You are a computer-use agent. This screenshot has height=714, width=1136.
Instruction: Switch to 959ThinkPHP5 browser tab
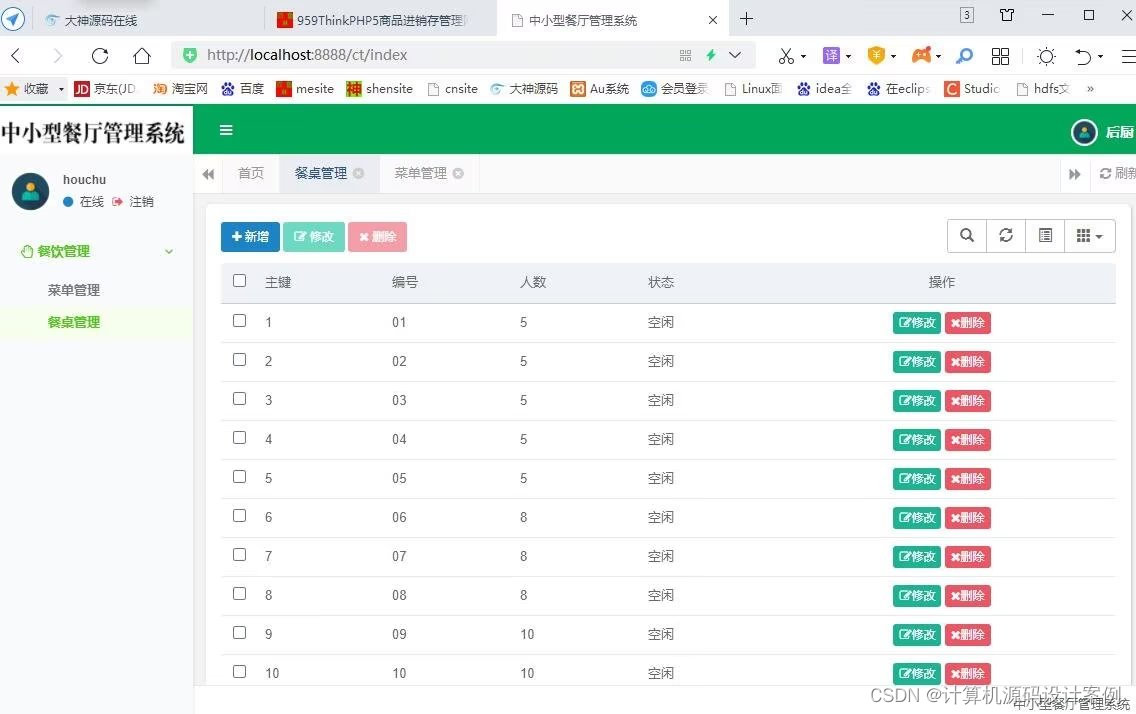pos(381,20)
